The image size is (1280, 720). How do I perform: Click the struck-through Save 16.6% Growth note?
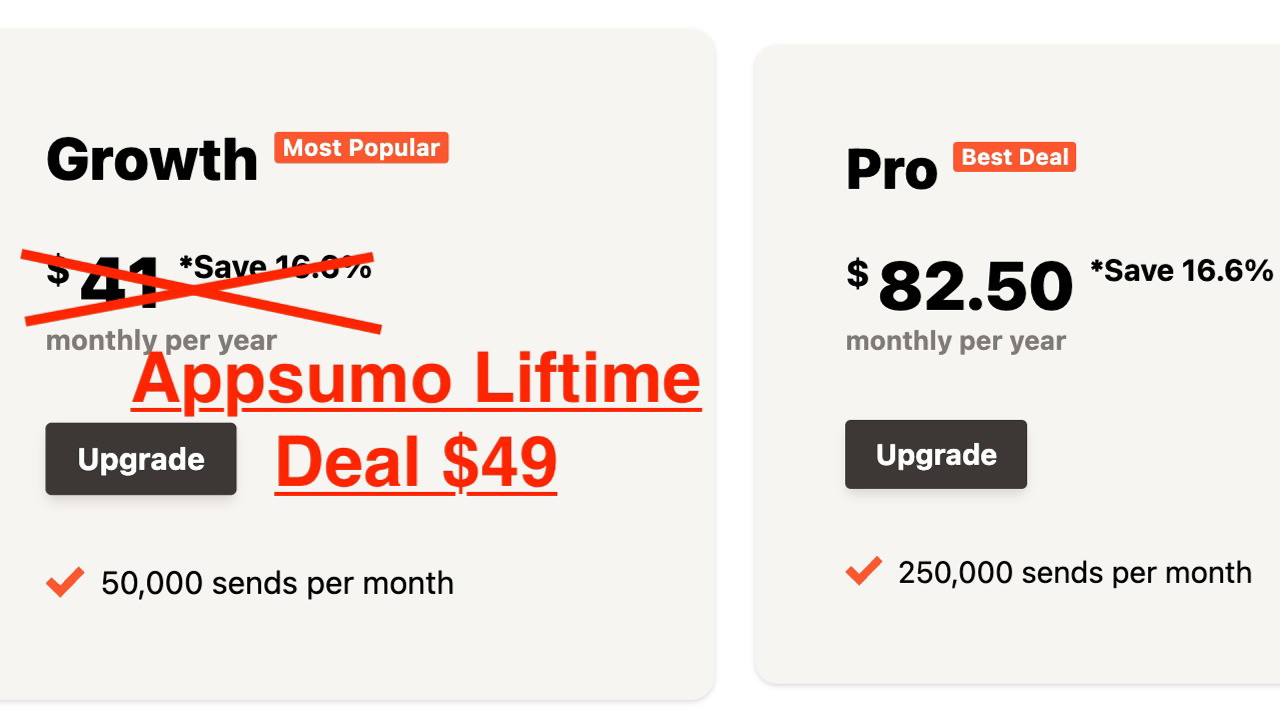[x=275, y=267]
